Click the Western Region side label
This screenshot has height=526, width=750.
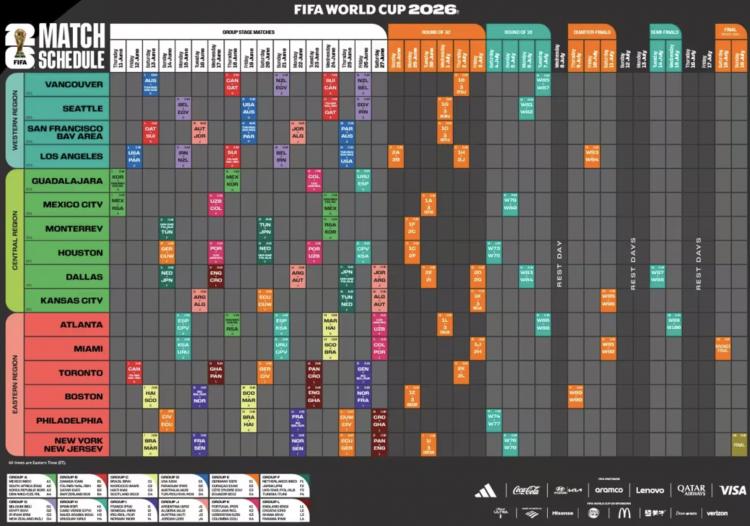14,119
